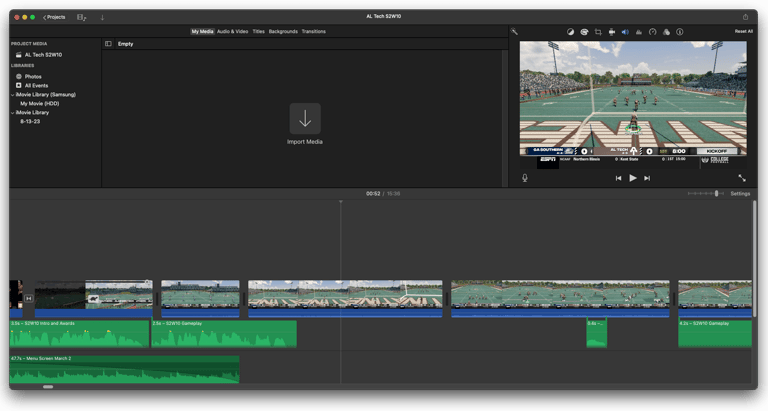Open the Backgrounds tab
Image resolution: width=768 pixels, height=411 pixels.
283,31
